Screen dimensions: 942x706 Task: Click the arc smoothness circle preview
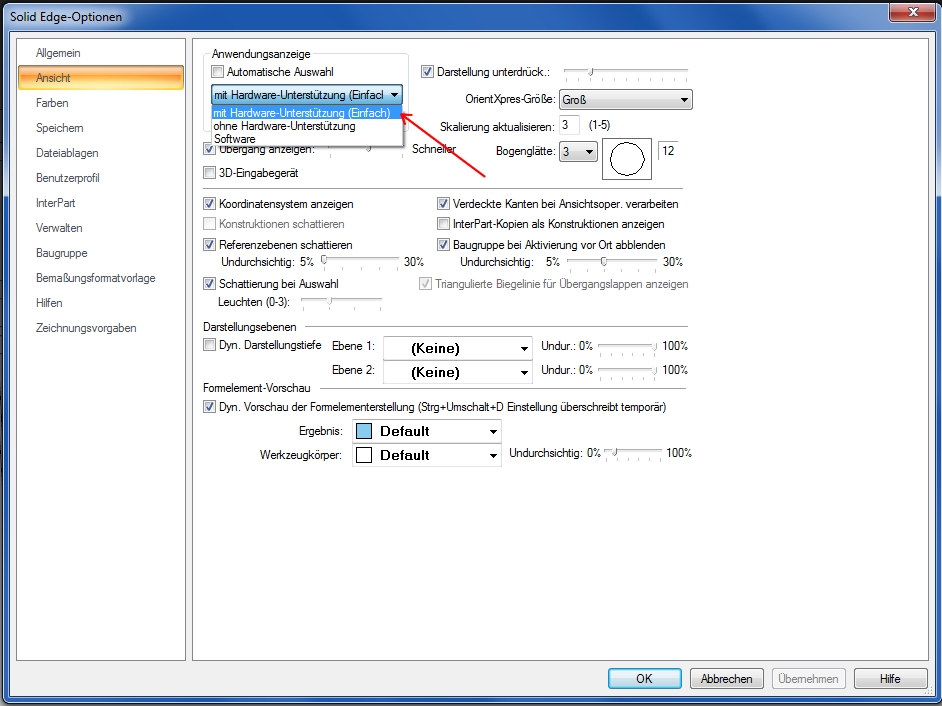tap(627, 159)
